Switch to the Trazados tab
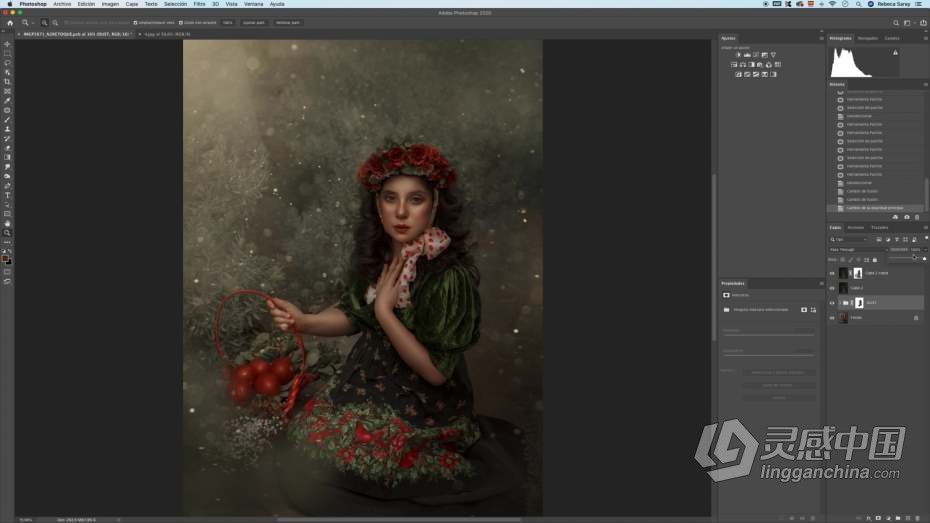 879,228
